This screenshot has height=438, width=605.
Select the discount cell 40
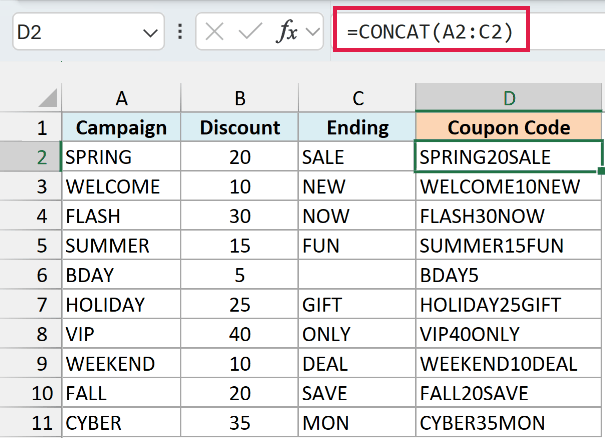(240, 334)
